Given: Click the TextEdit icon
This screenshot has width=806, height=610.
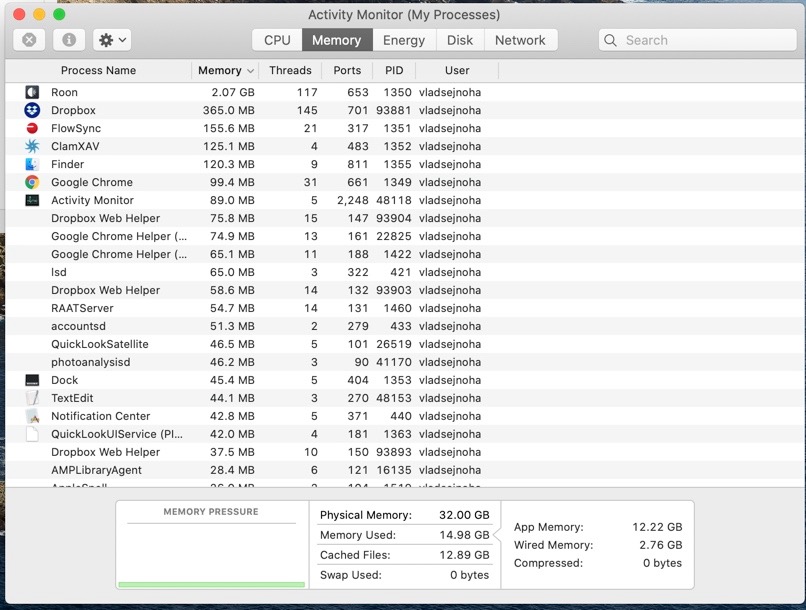Looking at the screenshot, I should point(32,398).
